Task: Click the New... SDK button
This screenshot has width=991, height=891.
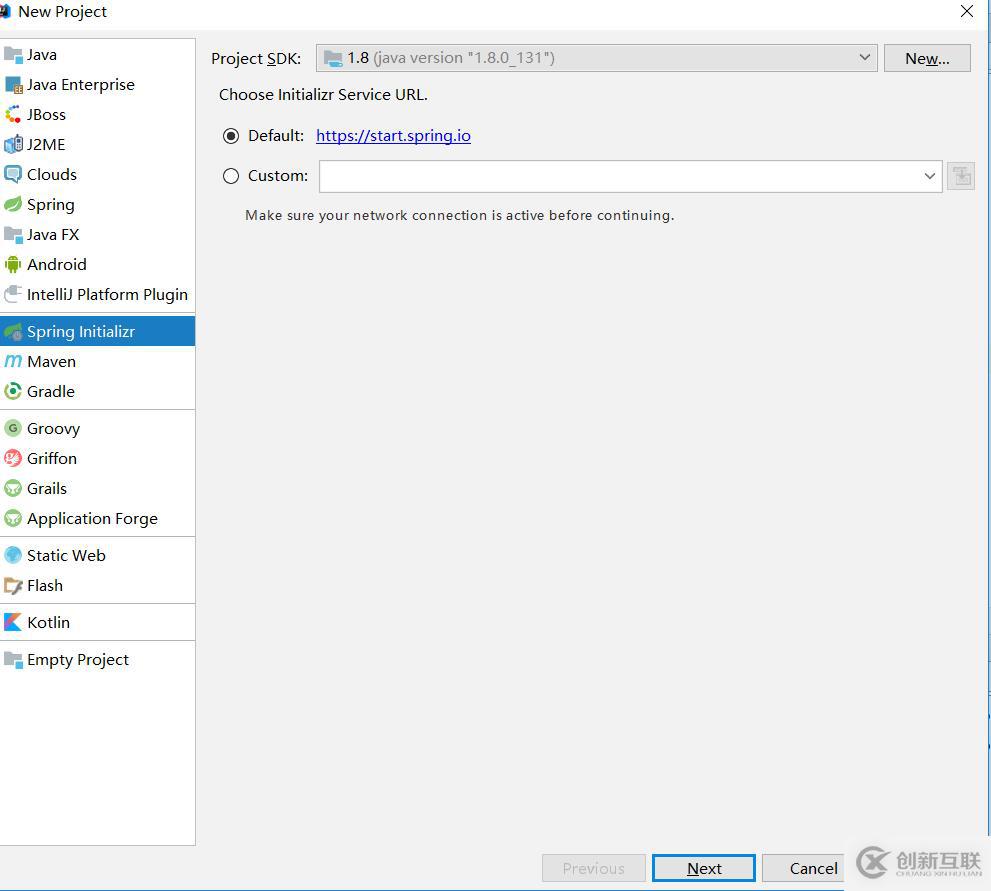Action: point(927,58)
